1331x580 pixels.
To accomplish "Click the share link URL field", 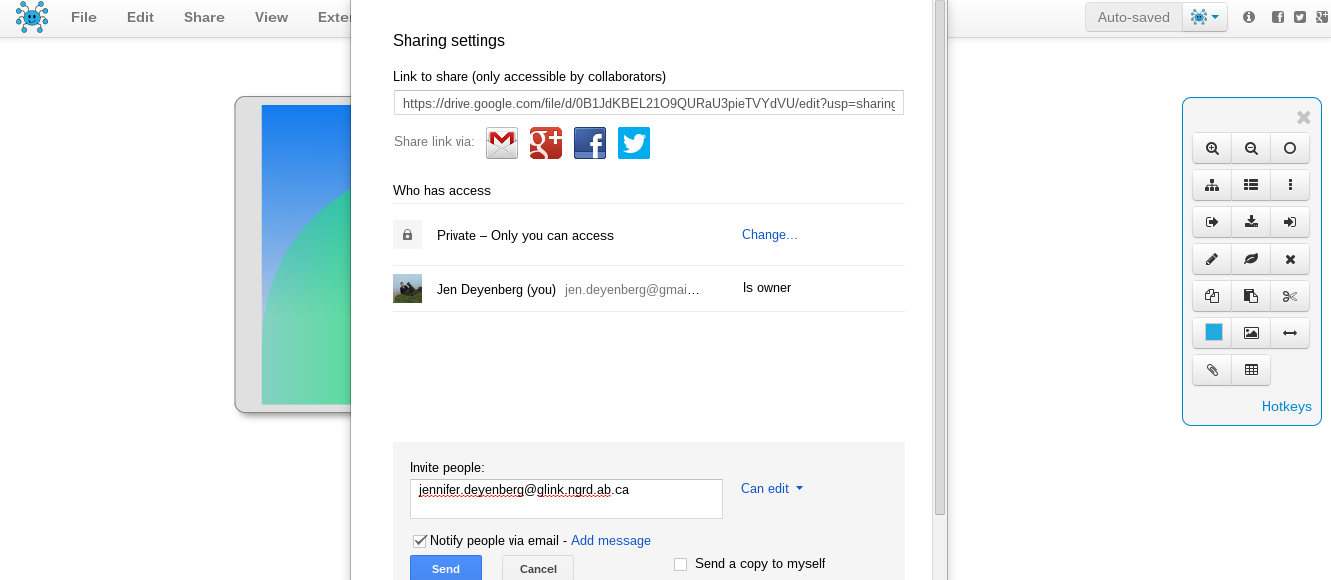I will (649, 103).
